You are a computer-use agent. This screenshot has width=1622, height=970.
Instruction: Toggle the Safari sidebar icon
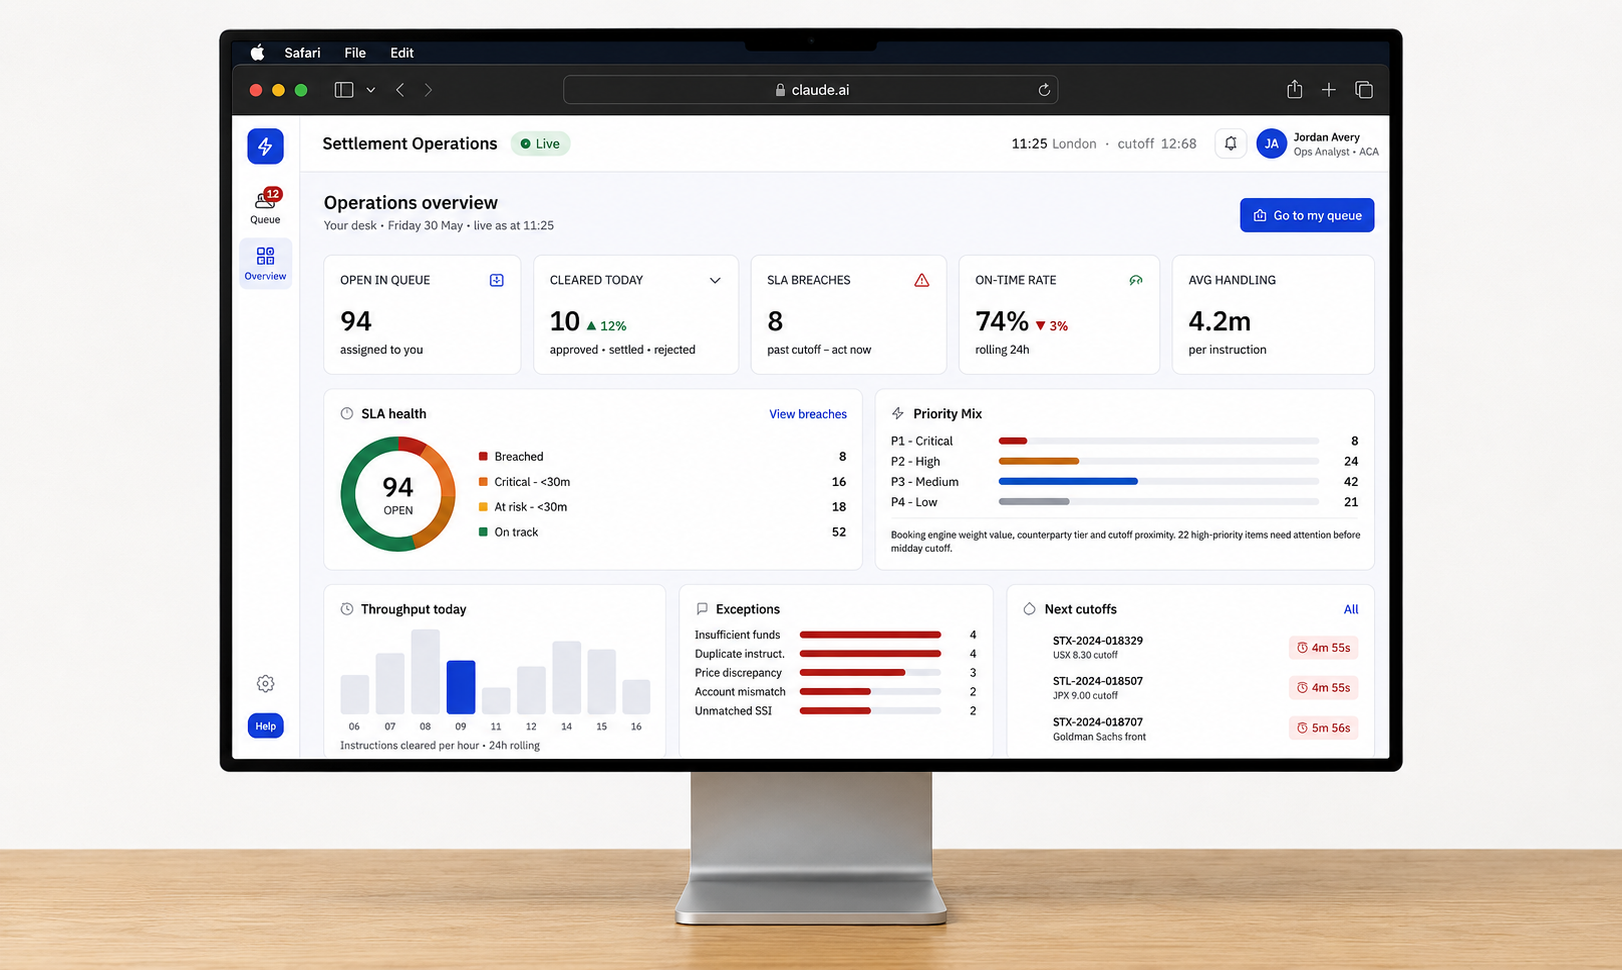click(x=344, y=90)
